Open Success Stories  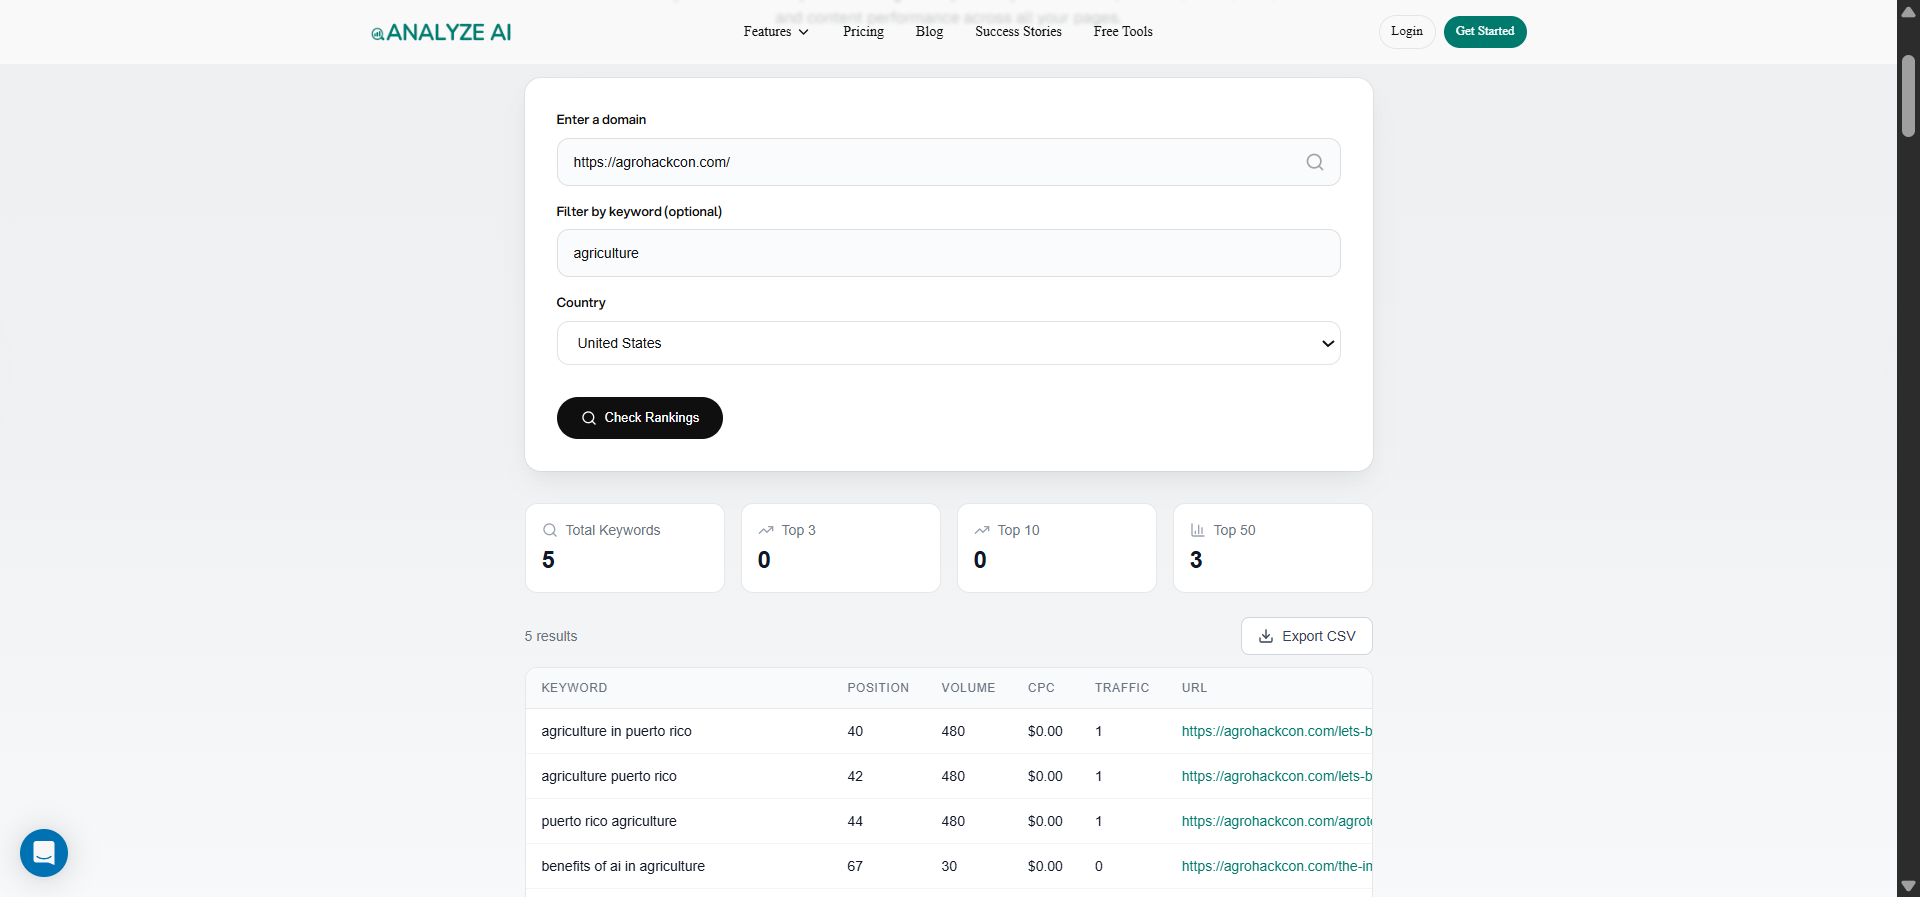1018,32
